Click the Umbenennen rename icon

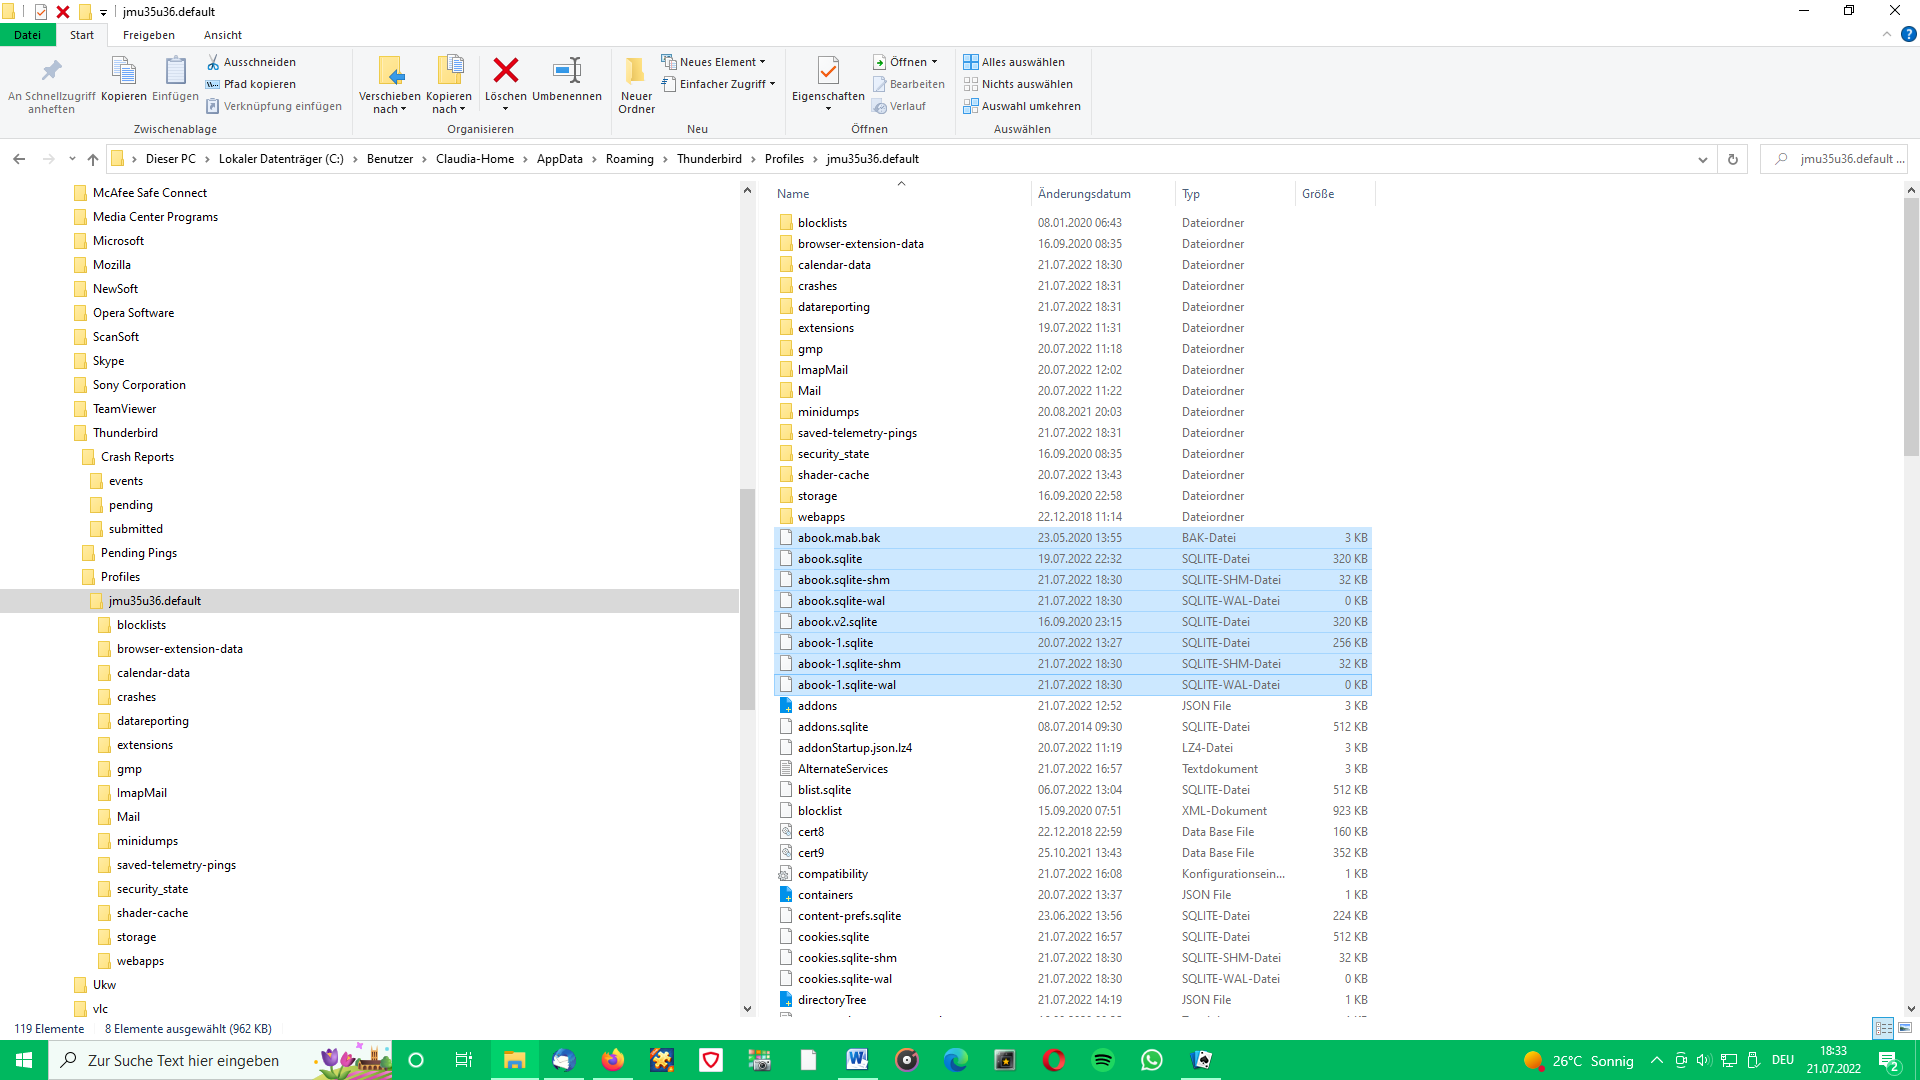(566, 71)
